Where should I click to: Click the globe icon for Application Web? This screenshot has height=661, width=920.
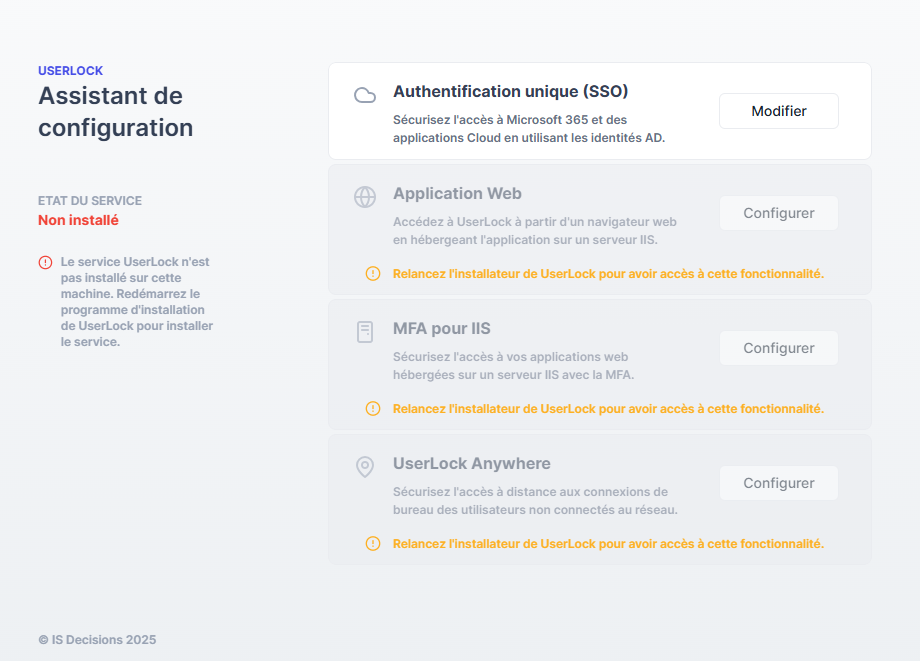365,197
